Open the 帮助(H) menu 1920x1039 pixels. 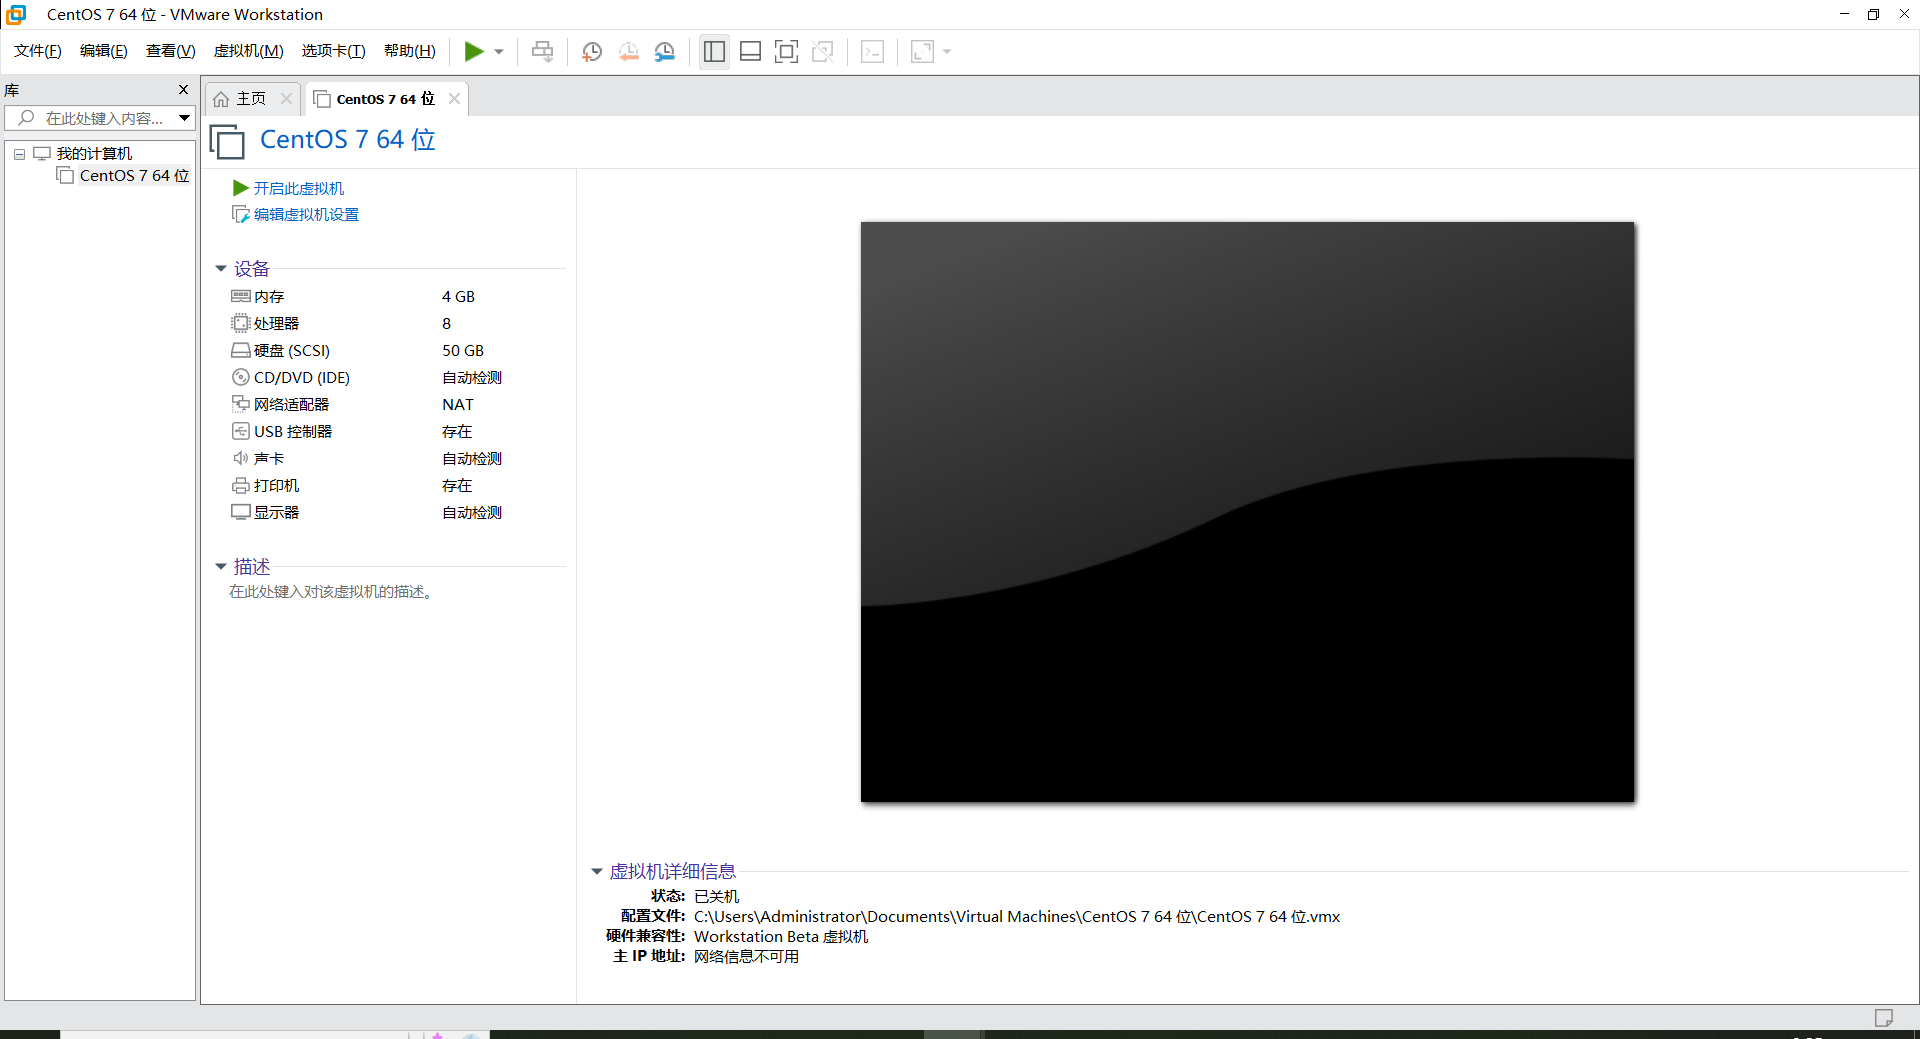[x=410, y=51]
